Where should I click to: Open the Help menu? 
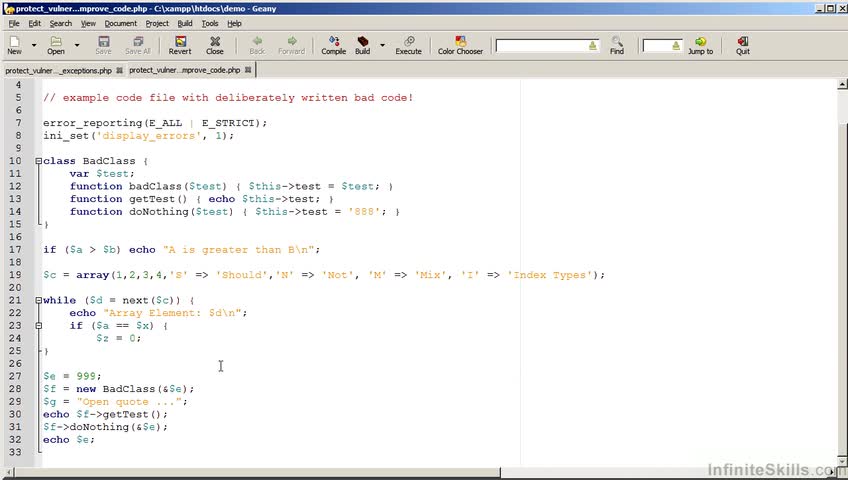pos(234,23)
